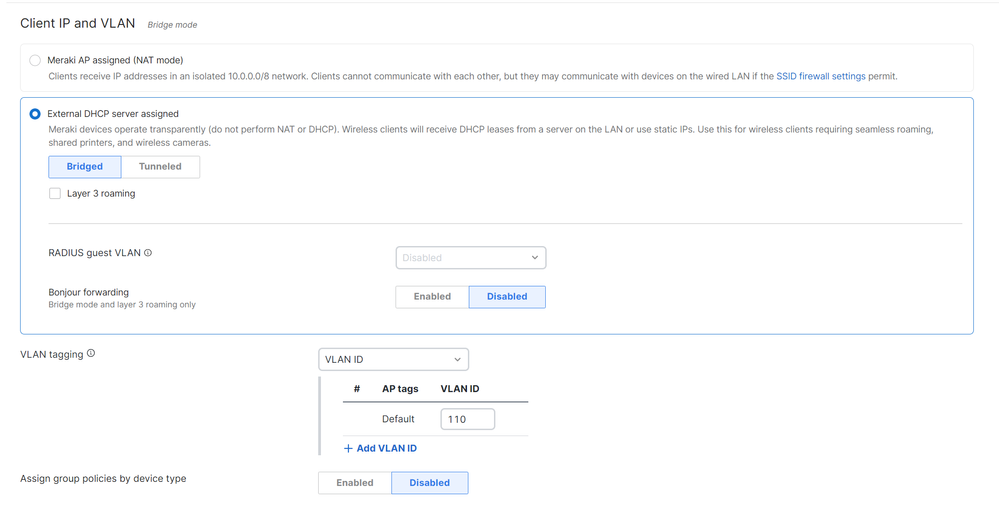Switch to Tunneled mode
The width and height of the screenshot is (999, 520).
click(161, 166)
